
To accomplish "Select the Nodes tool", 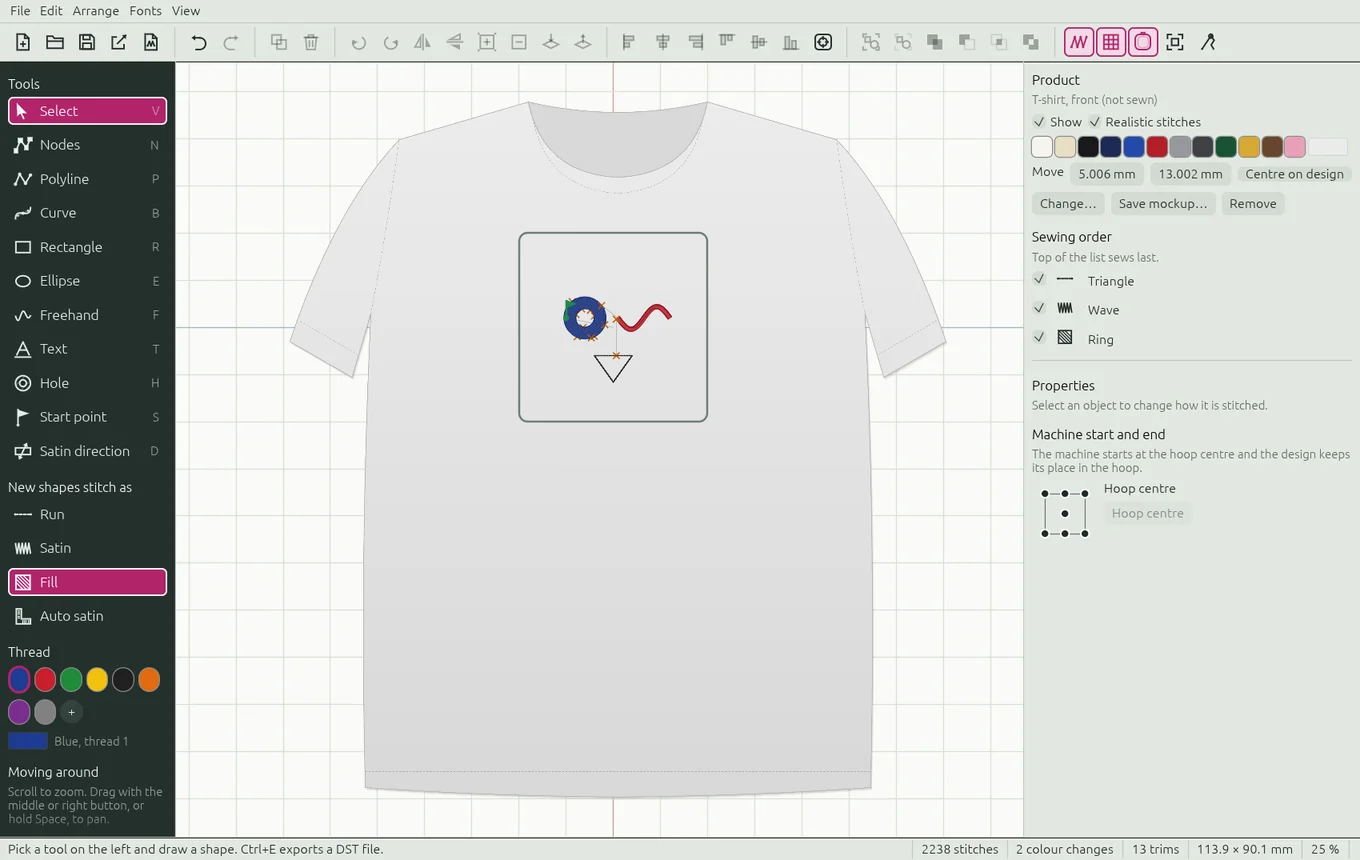I will 87,145.
